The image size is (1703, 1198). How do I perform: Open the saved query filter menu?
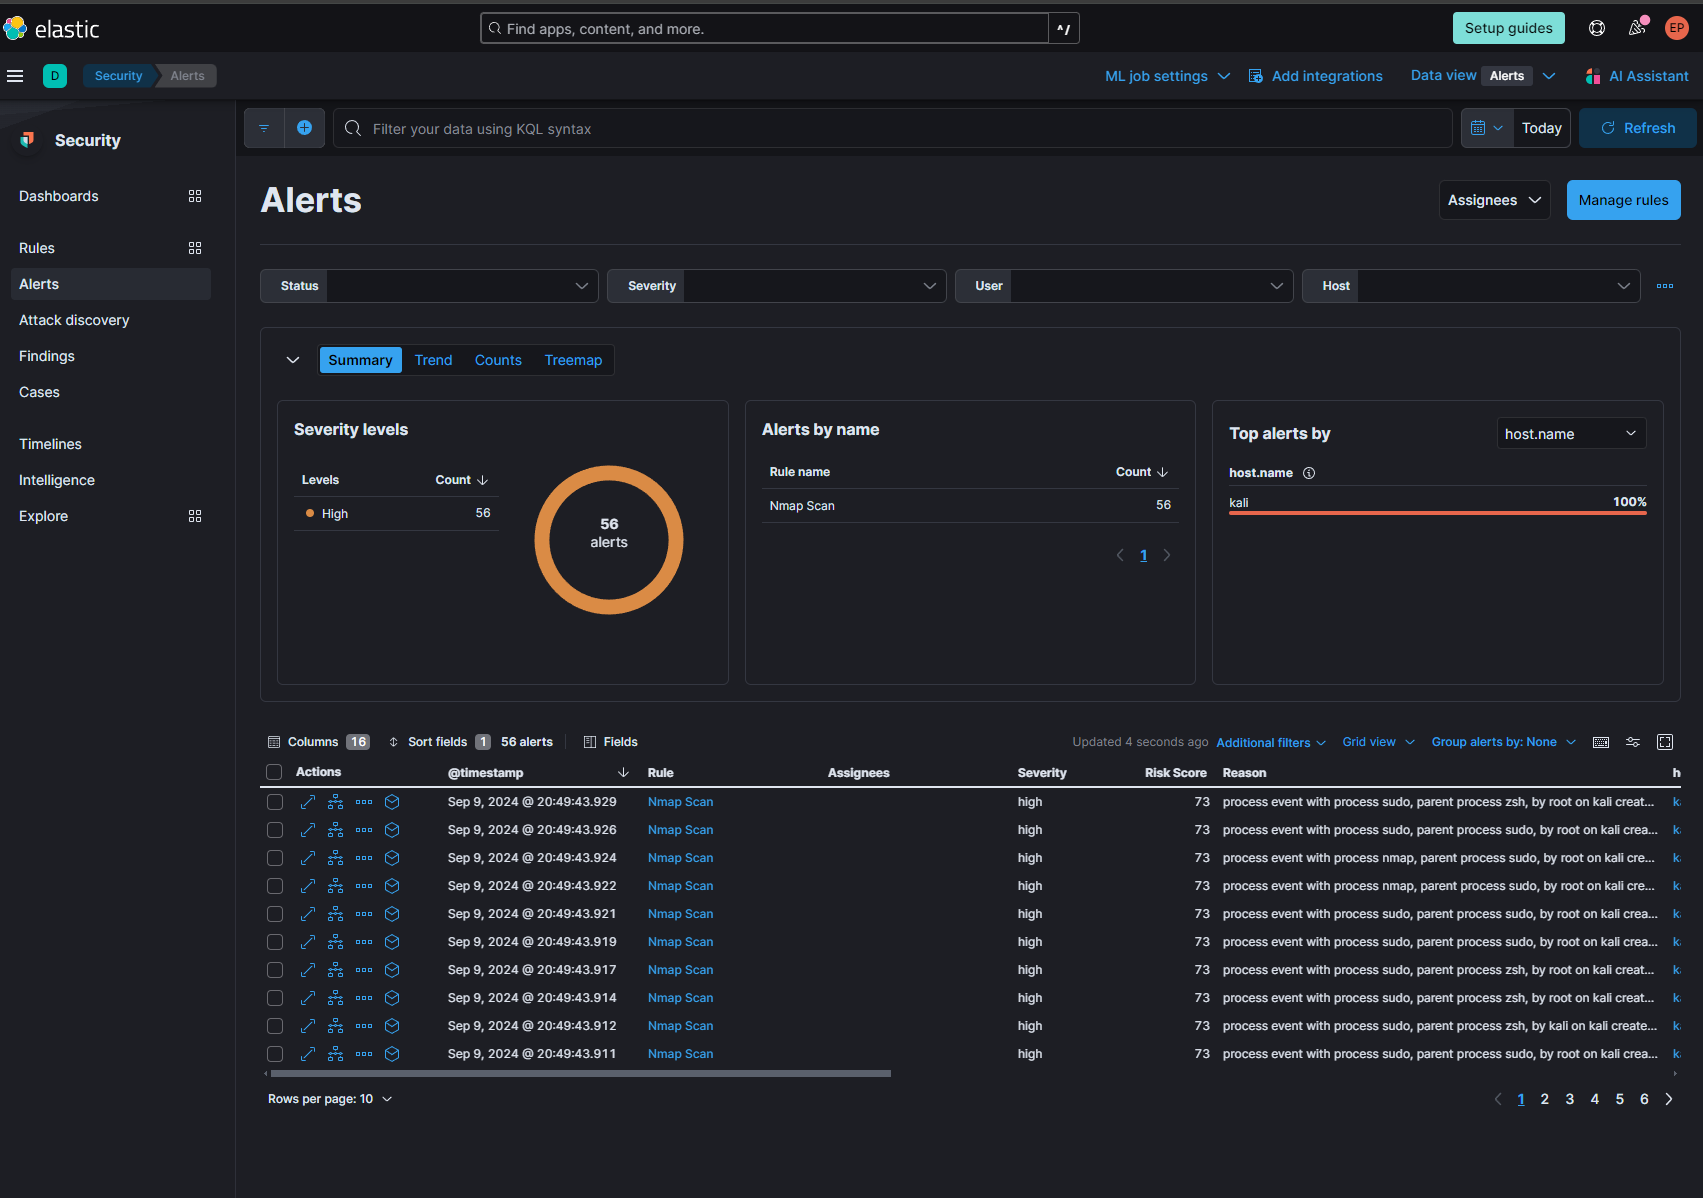pos(264,128)
